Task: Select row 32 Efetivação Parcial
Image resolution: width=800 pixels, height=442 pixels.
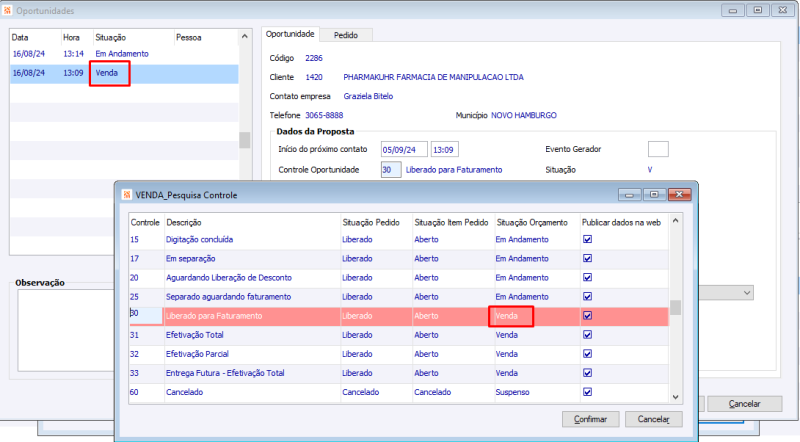Action: 398,354
